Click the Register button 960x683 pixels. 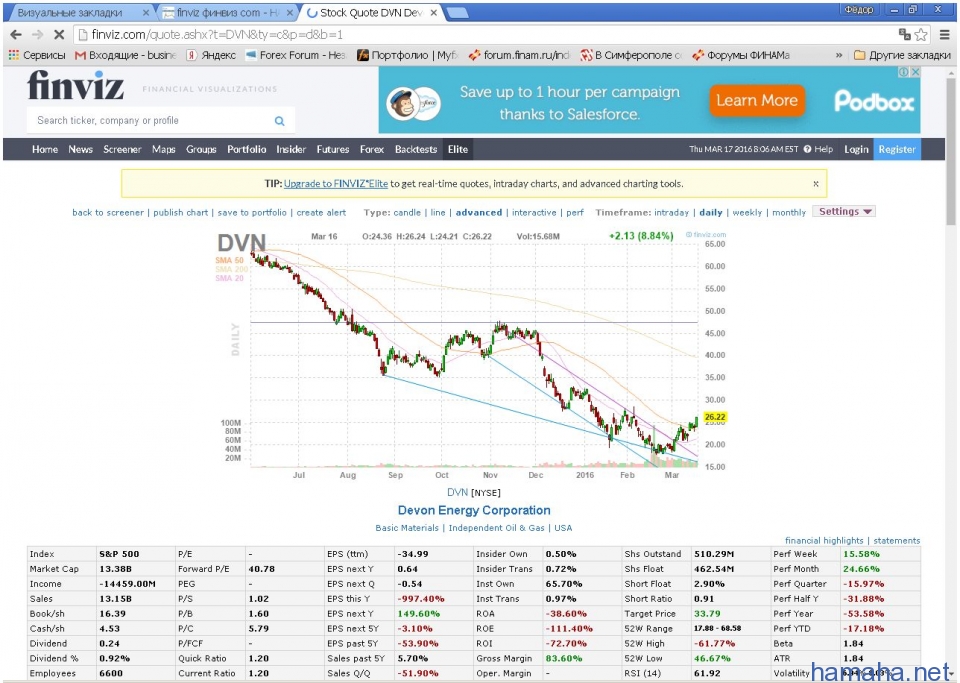[897, 149]
